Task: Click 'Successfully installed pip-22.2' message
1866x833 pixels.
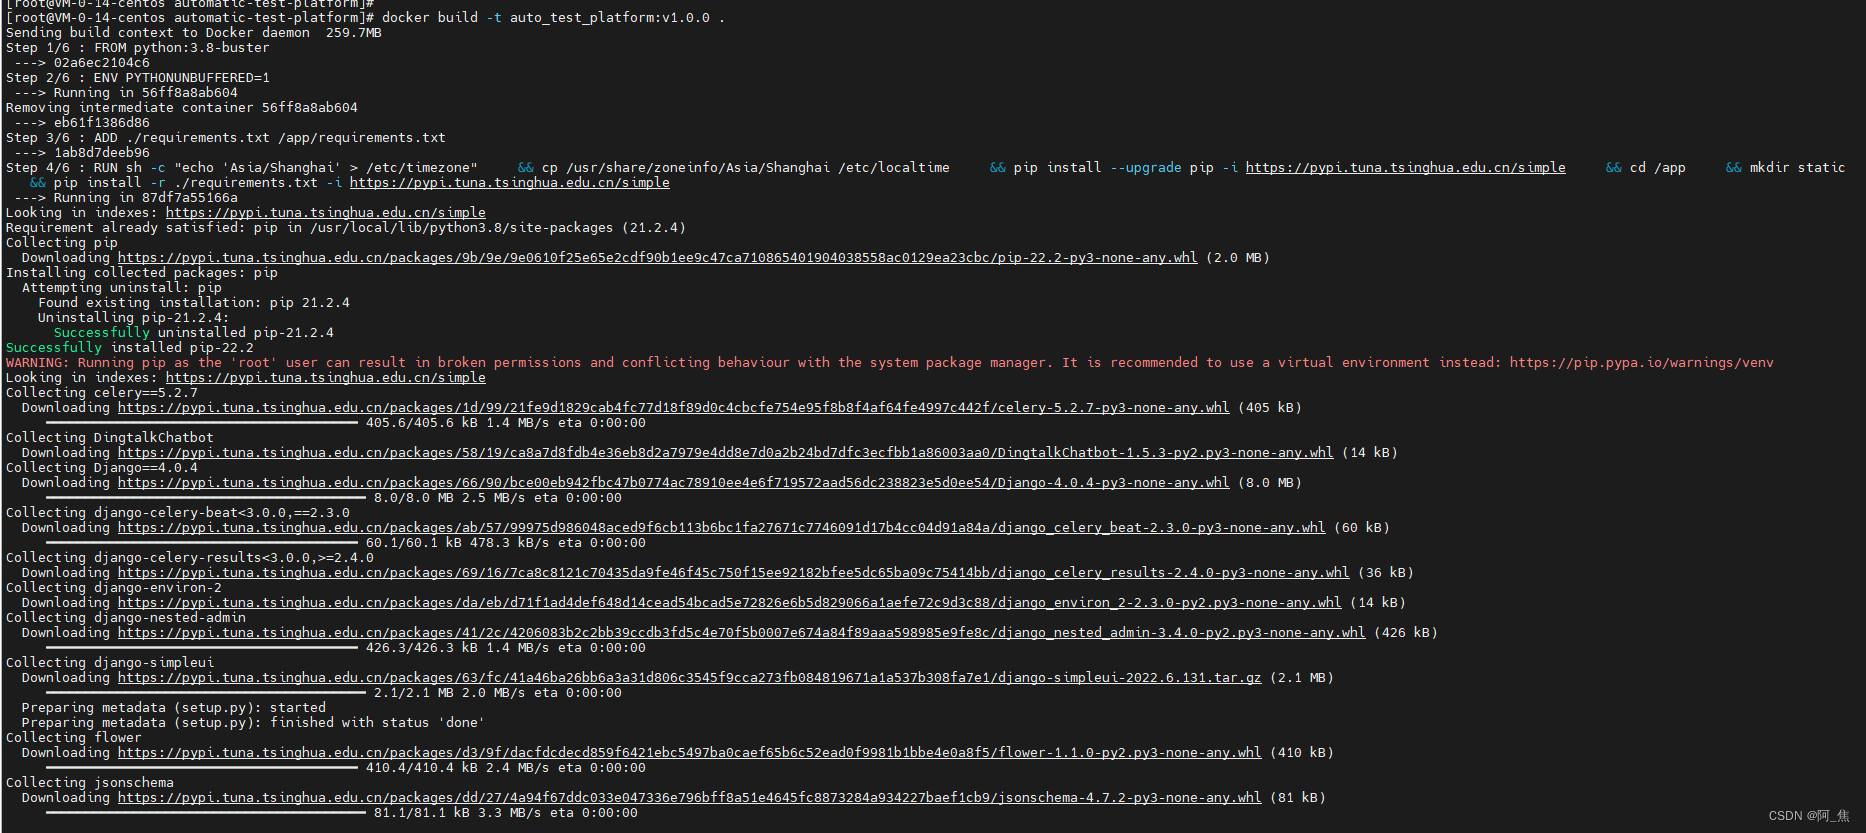Action: click(x=129, y=348)
